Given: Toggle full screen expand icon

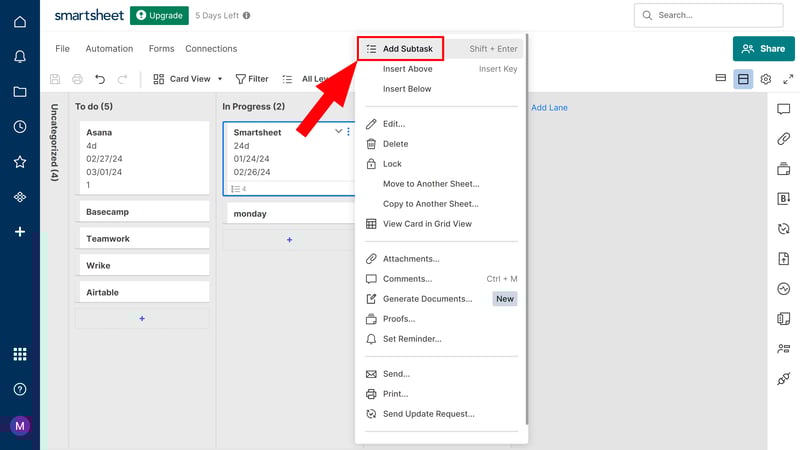Looking at the screenshot, I should click(x=788, y=79).
